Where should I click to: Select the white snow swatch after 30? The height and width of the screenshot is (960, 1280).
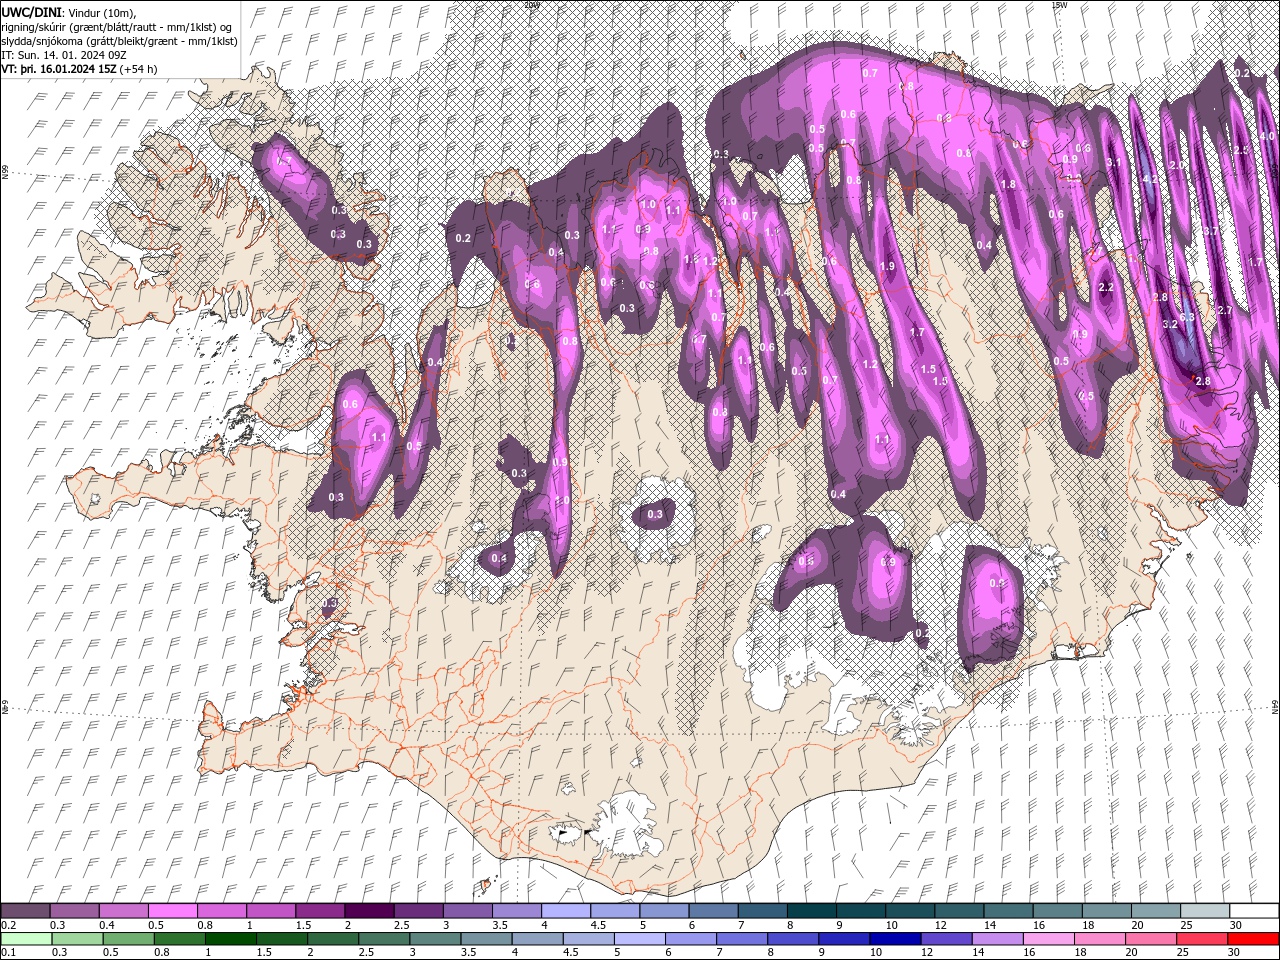click(1254, 911)
